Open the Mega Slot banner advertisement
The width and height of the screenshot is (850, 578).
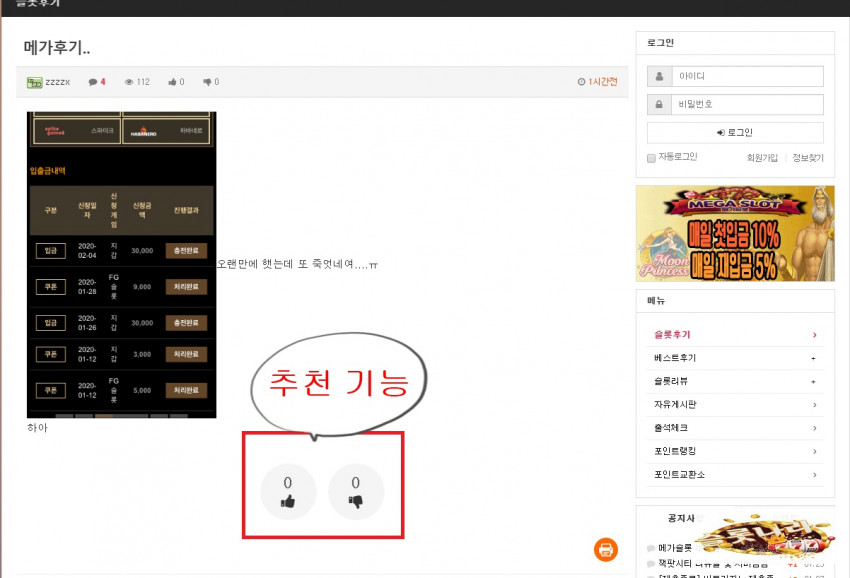tap(735, 233)
